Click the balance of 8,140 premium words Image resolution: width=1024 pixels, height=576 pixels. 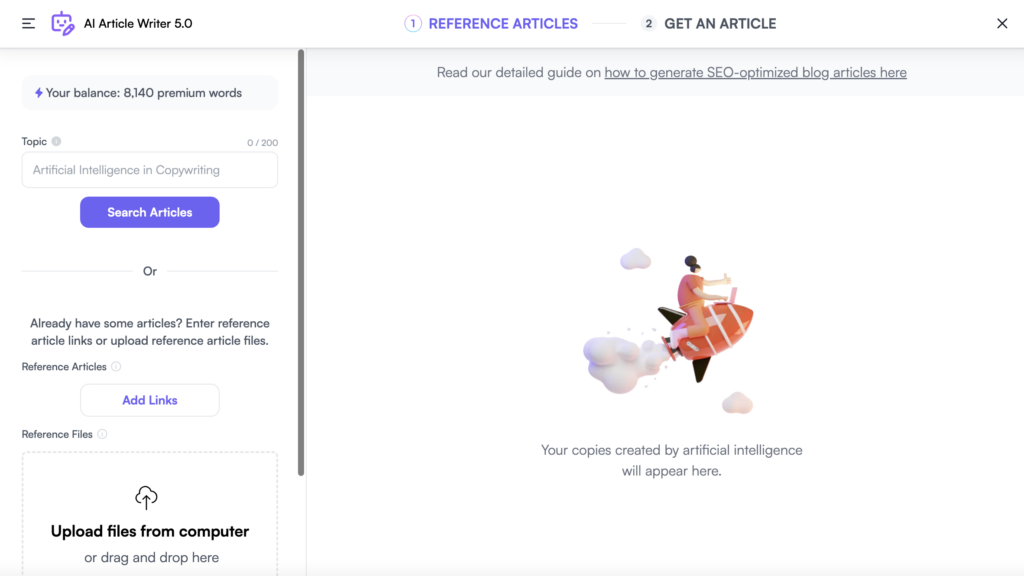coord(150,93)
